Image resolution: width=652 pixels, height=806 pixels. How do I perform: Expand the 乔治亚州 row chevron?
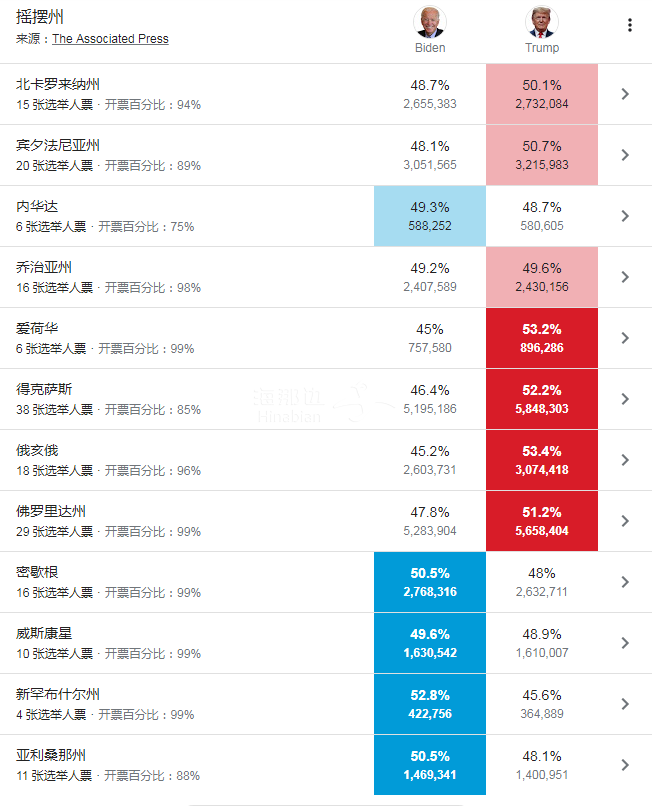coord(625,277)
